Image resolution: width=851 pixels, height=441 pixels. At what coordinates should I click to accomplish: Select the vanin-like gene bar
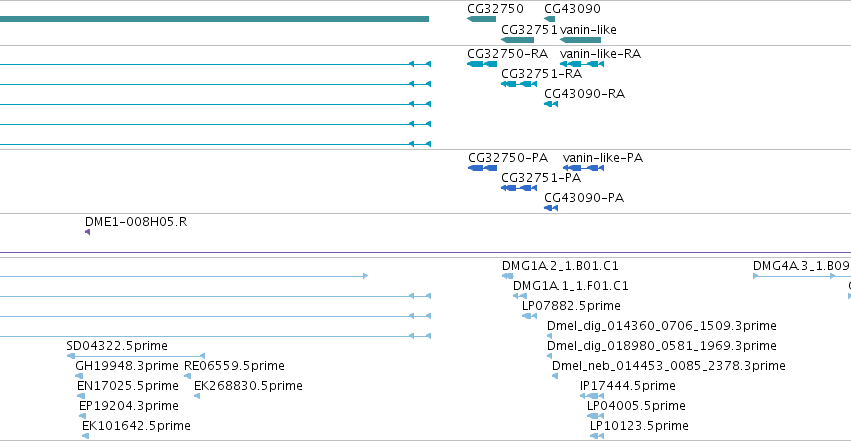tap(580, 40)
